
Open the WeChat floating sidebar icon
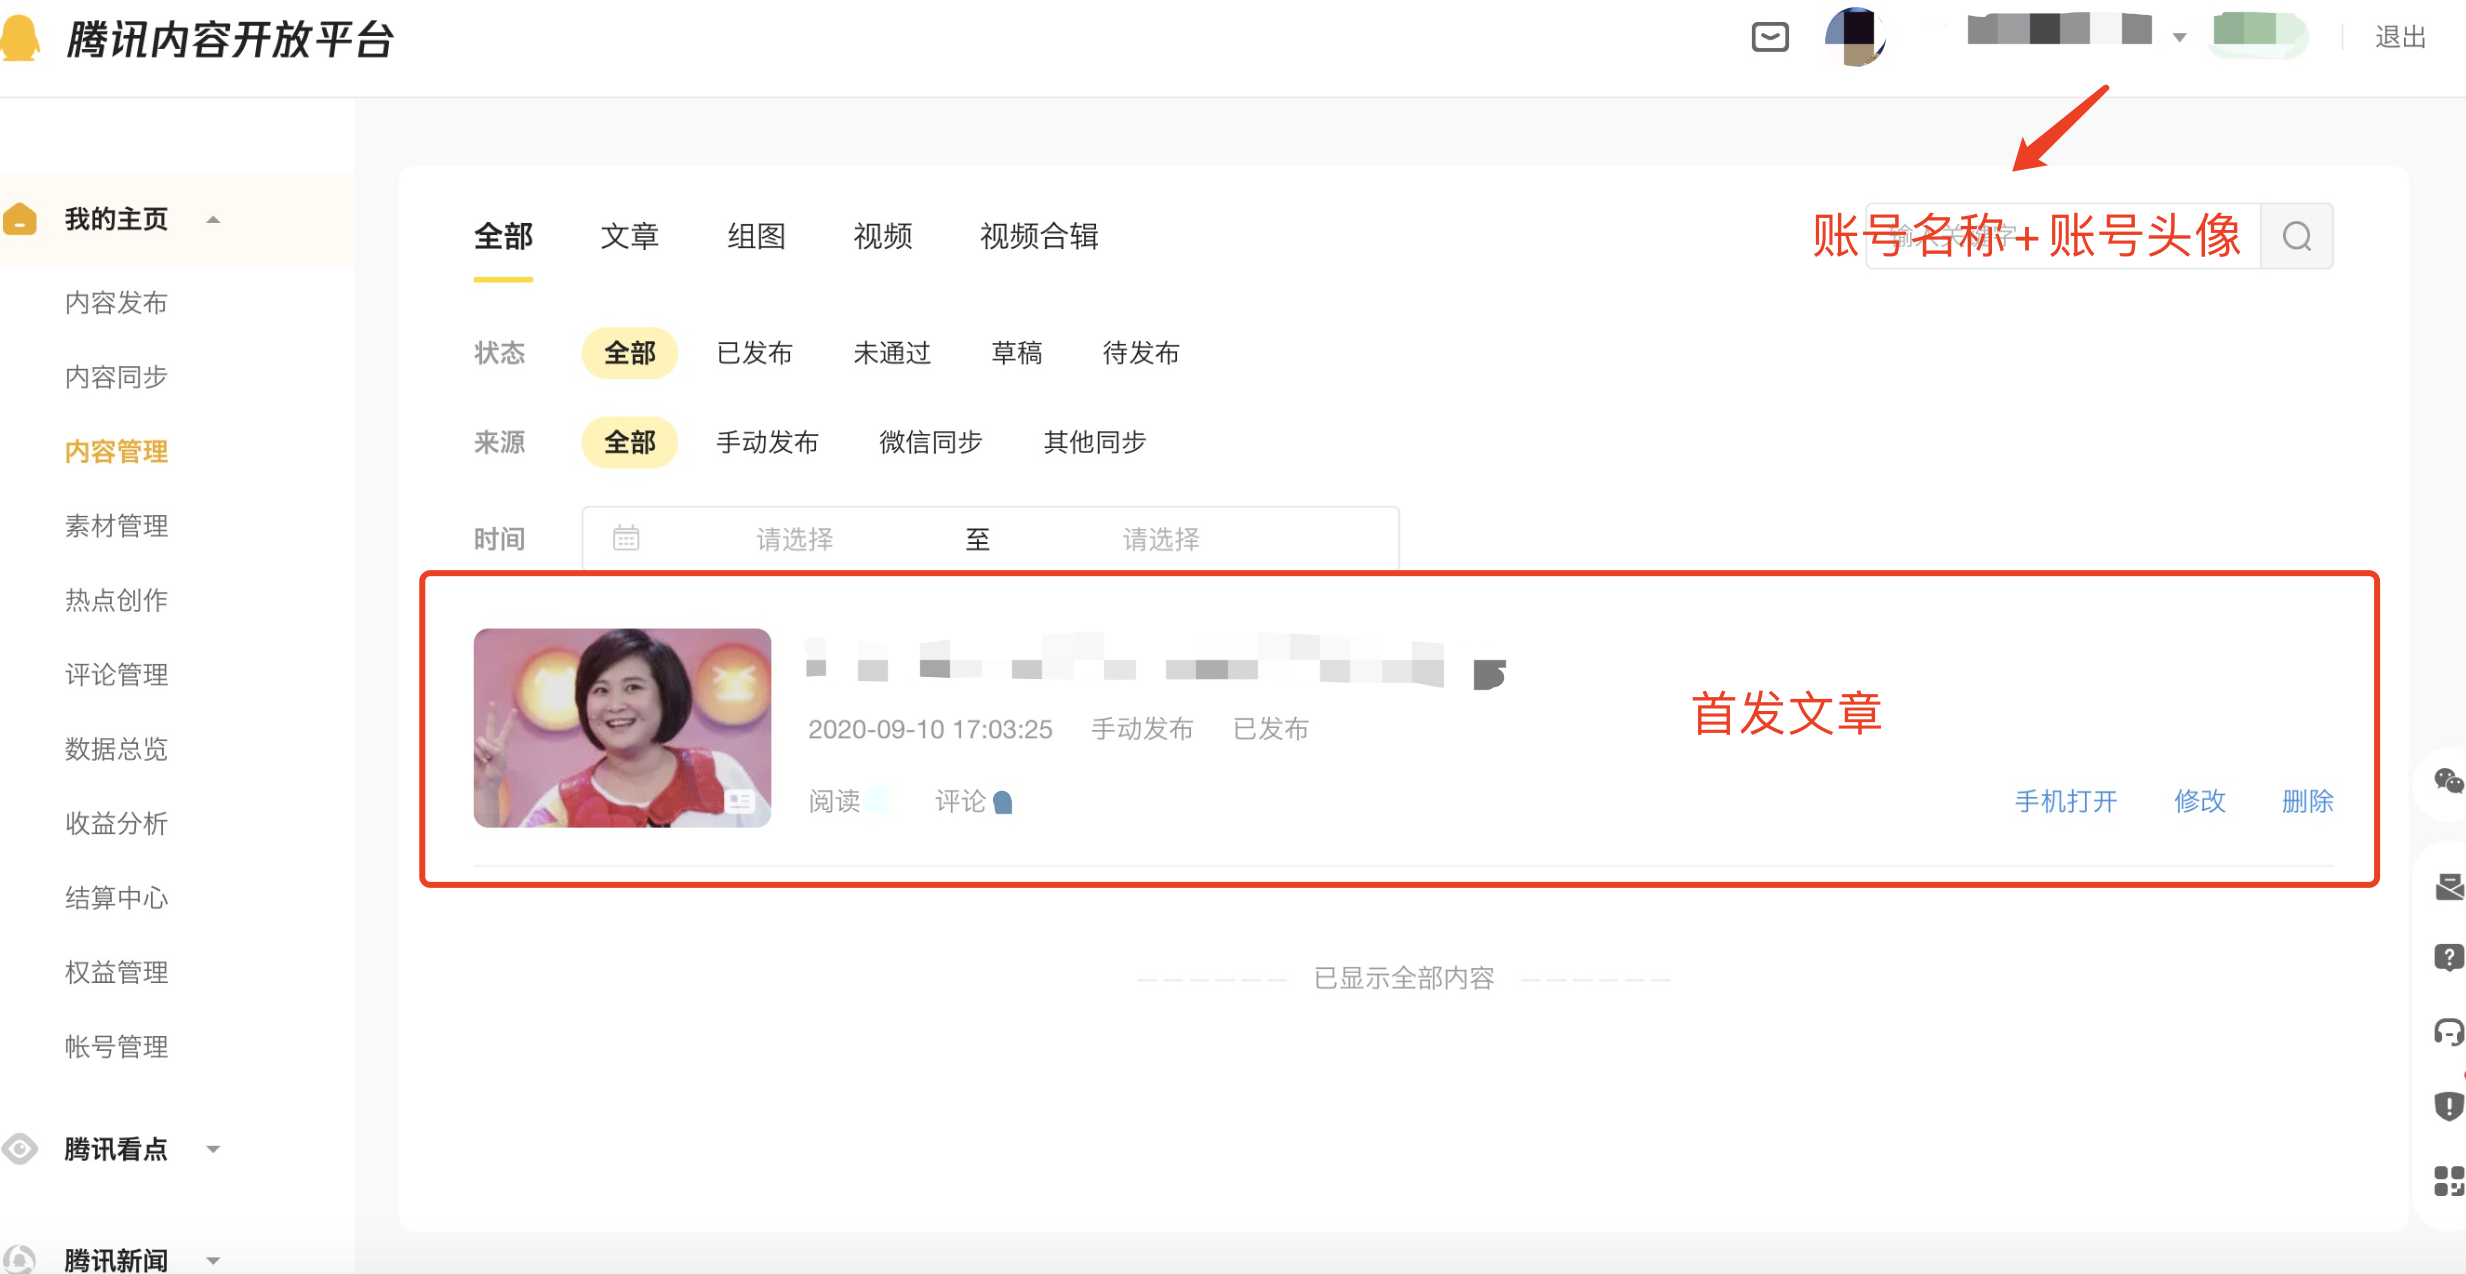coord(2449,780)
